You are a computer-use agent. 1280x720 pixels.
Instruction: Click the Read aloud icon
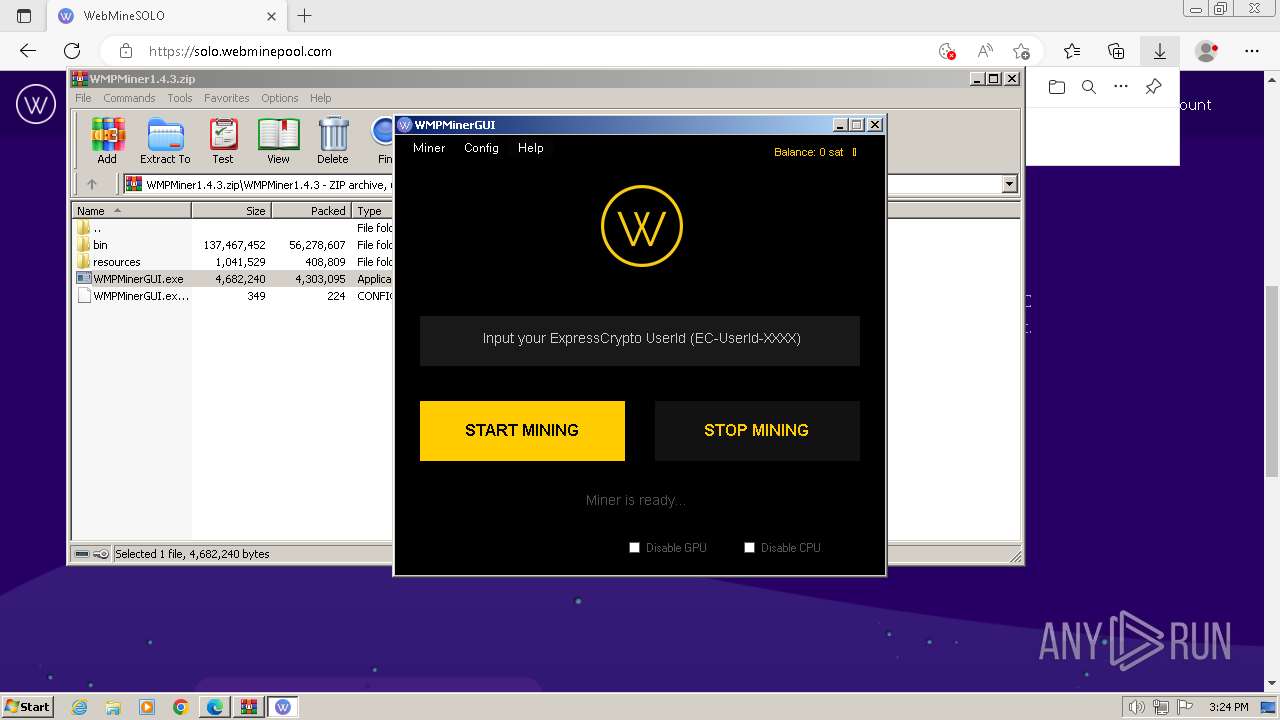pyautogui.click(x=985, y=51)
